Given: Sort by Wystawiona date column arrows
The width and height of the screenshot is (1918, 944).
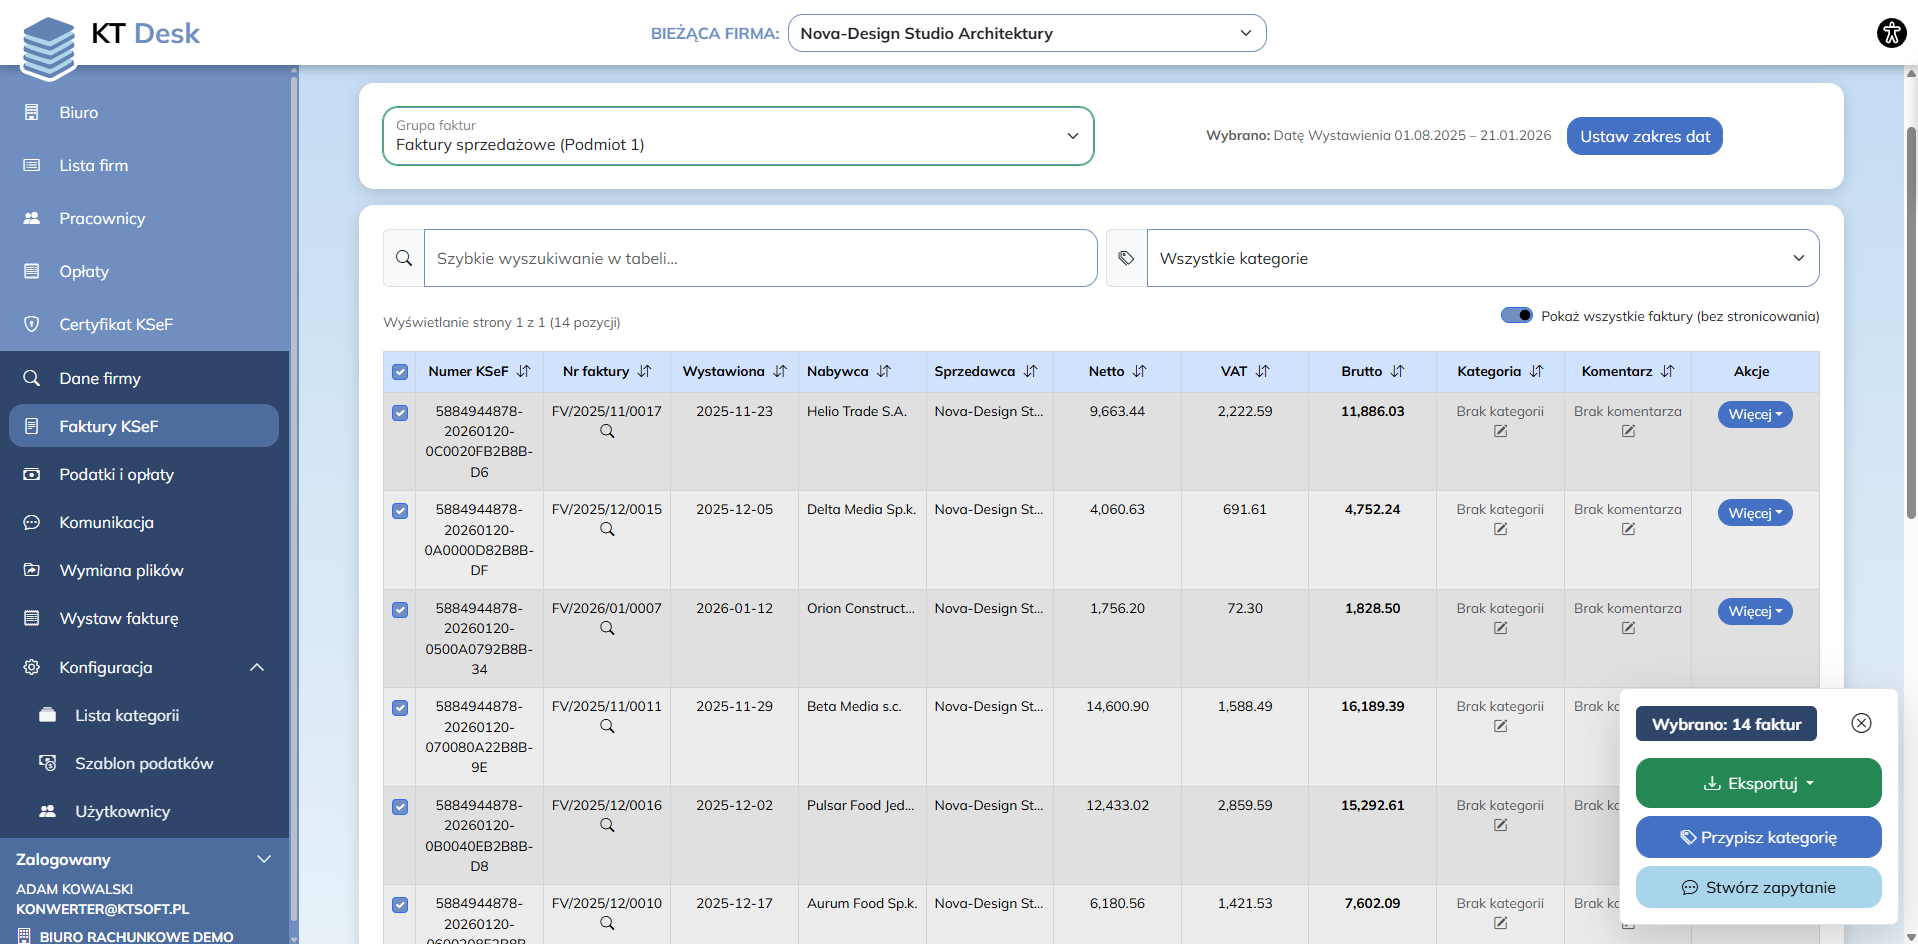Looking at the screenshot, I should (780, 371).
